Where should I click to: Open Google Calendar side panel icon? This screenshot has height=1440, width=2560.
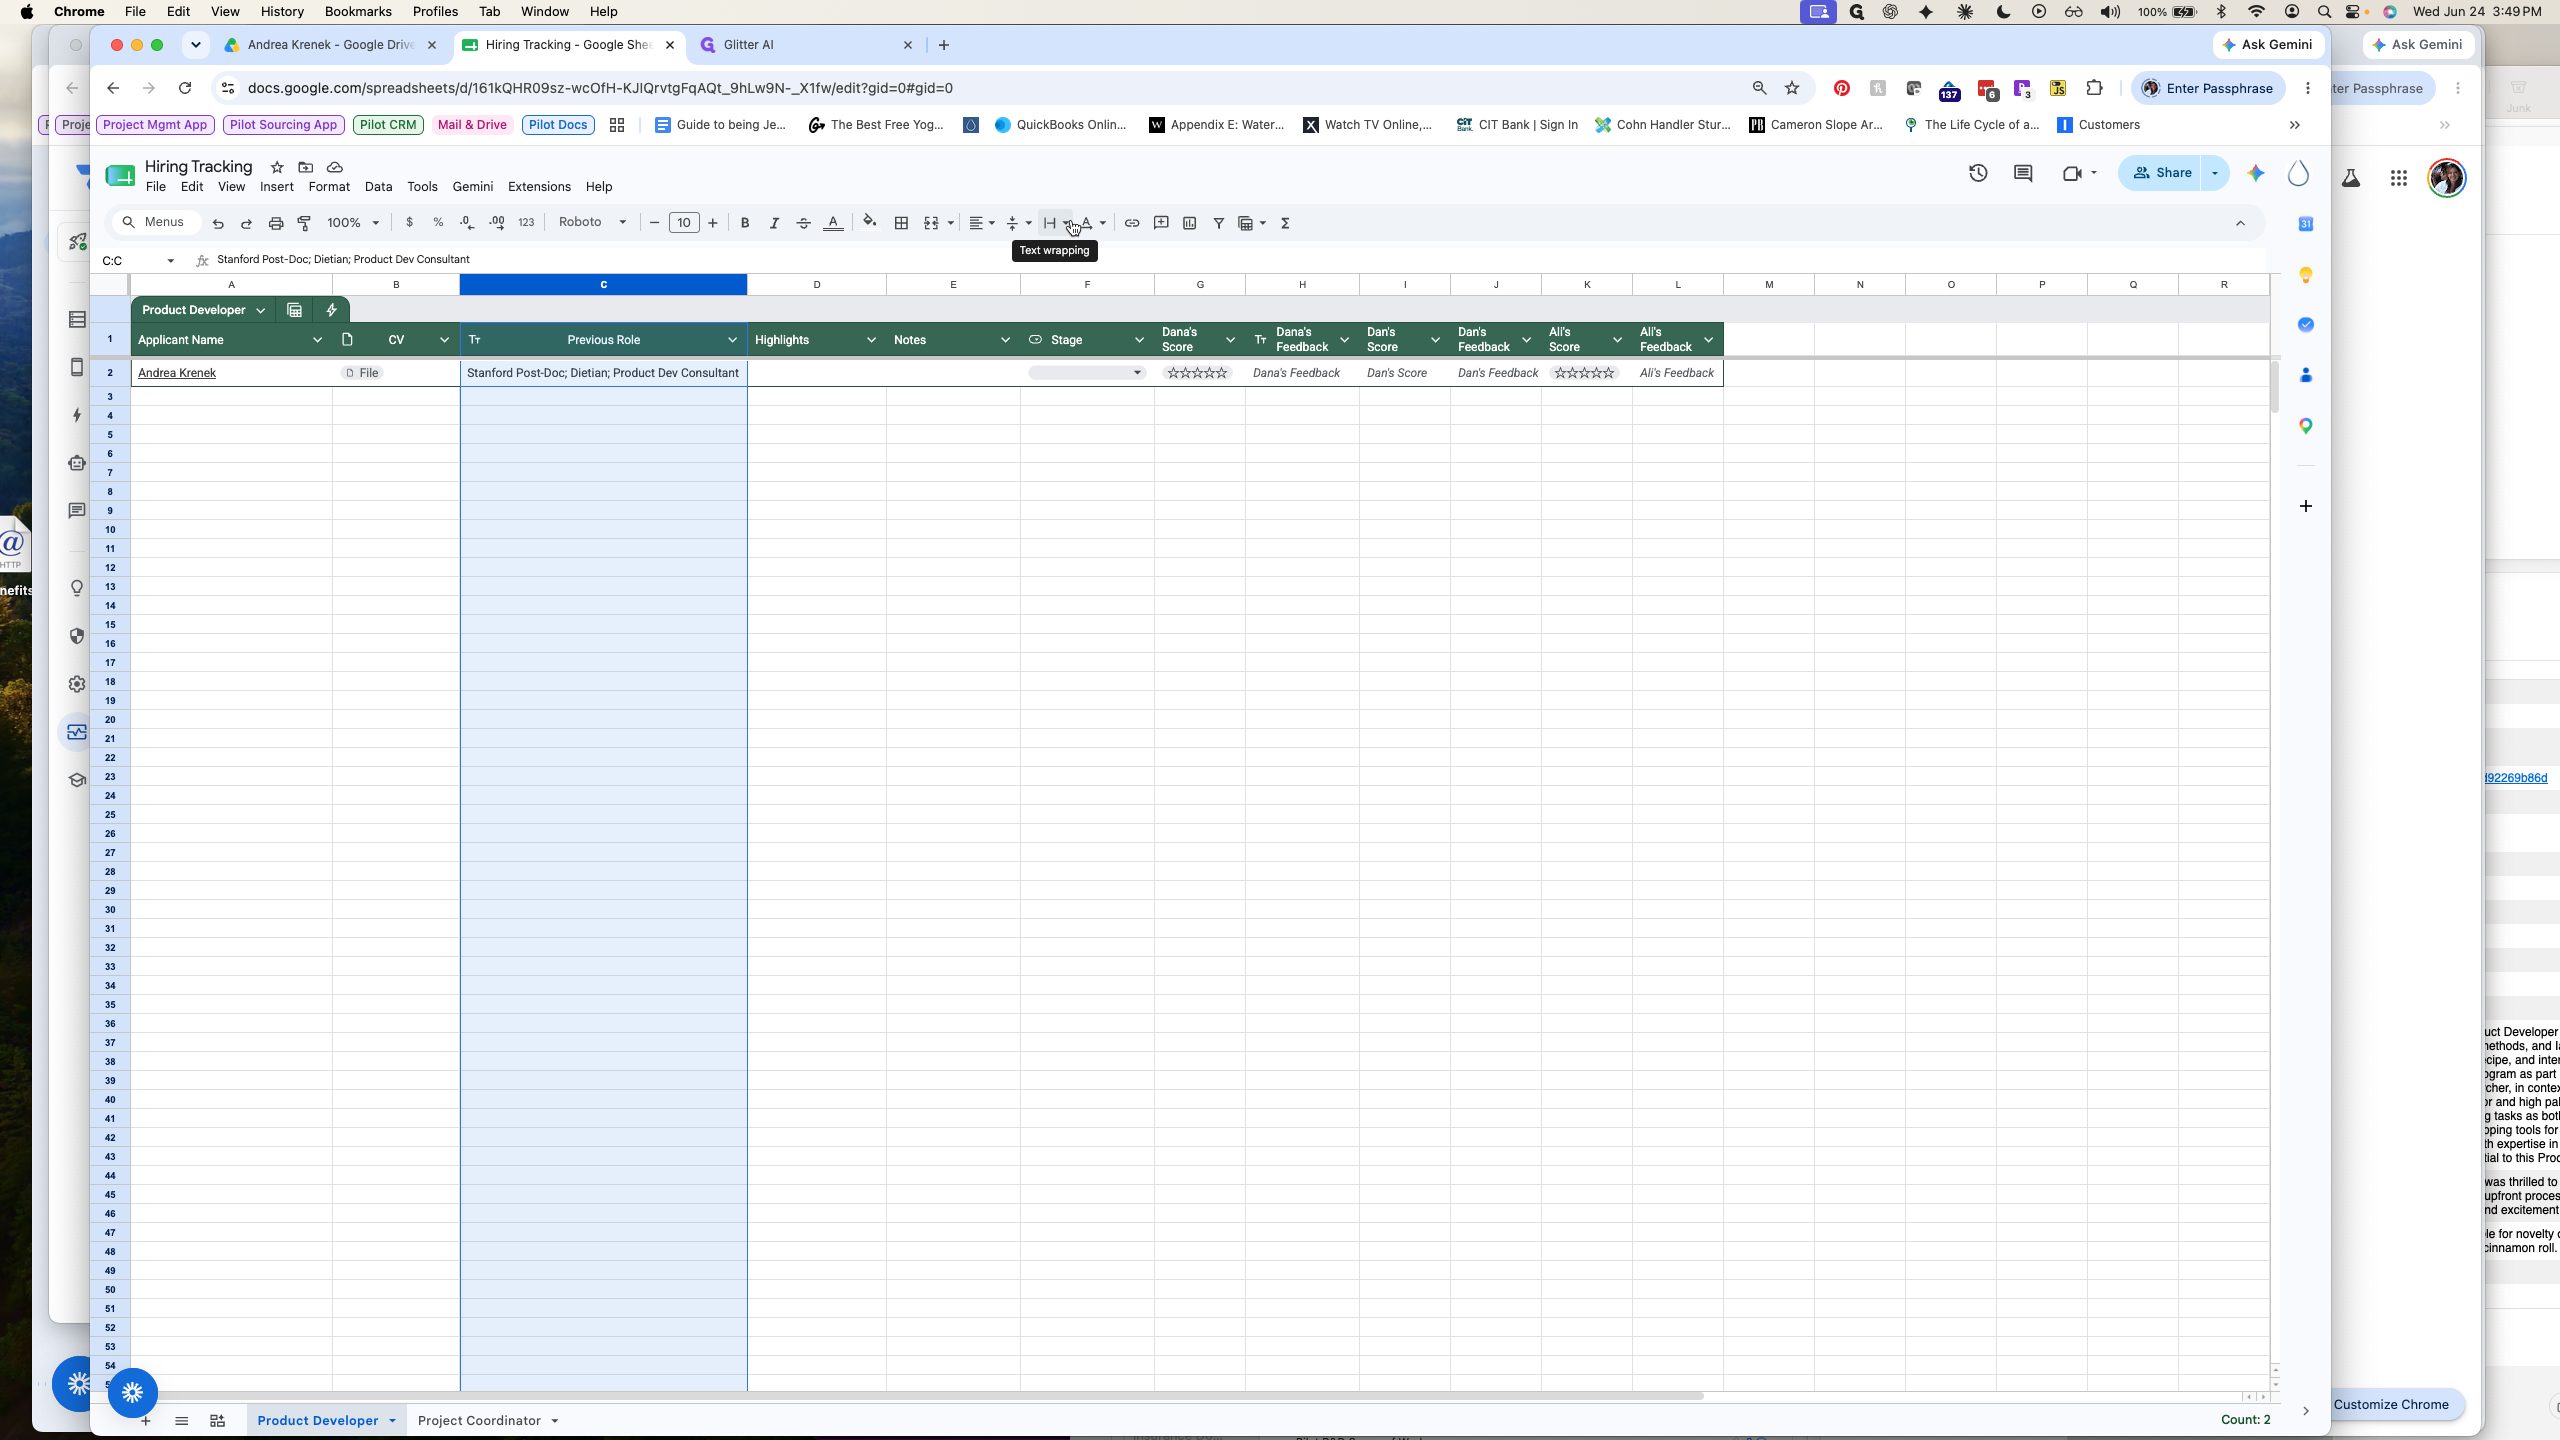[2305, 224]
